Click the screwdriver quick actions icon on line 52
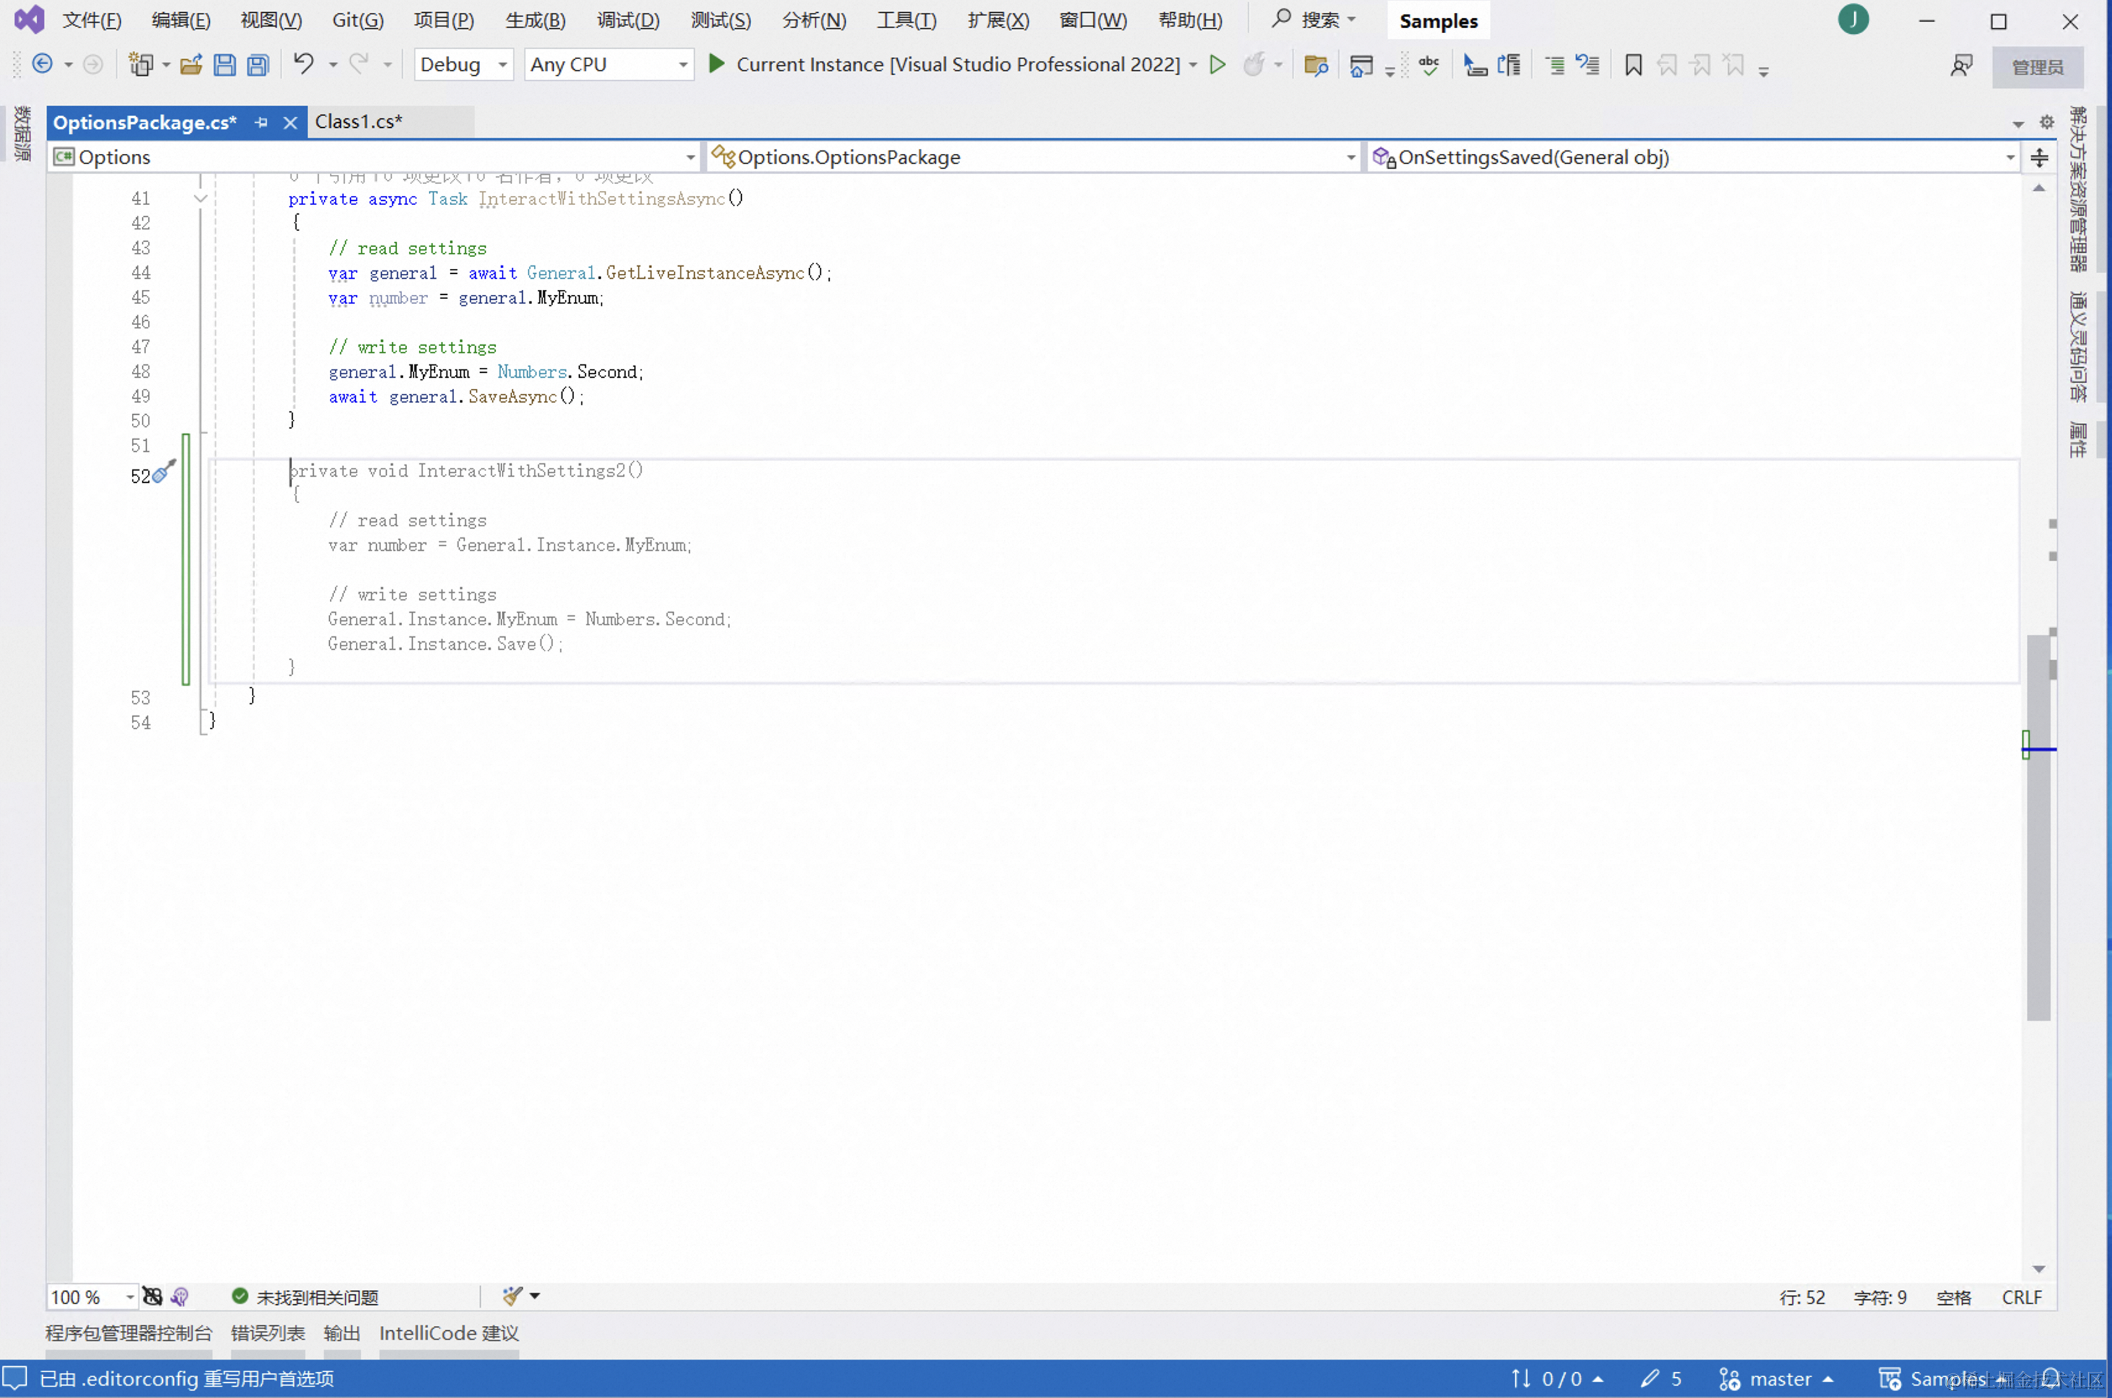This screenshot has width=2112, height=1398. click(164, 471)
